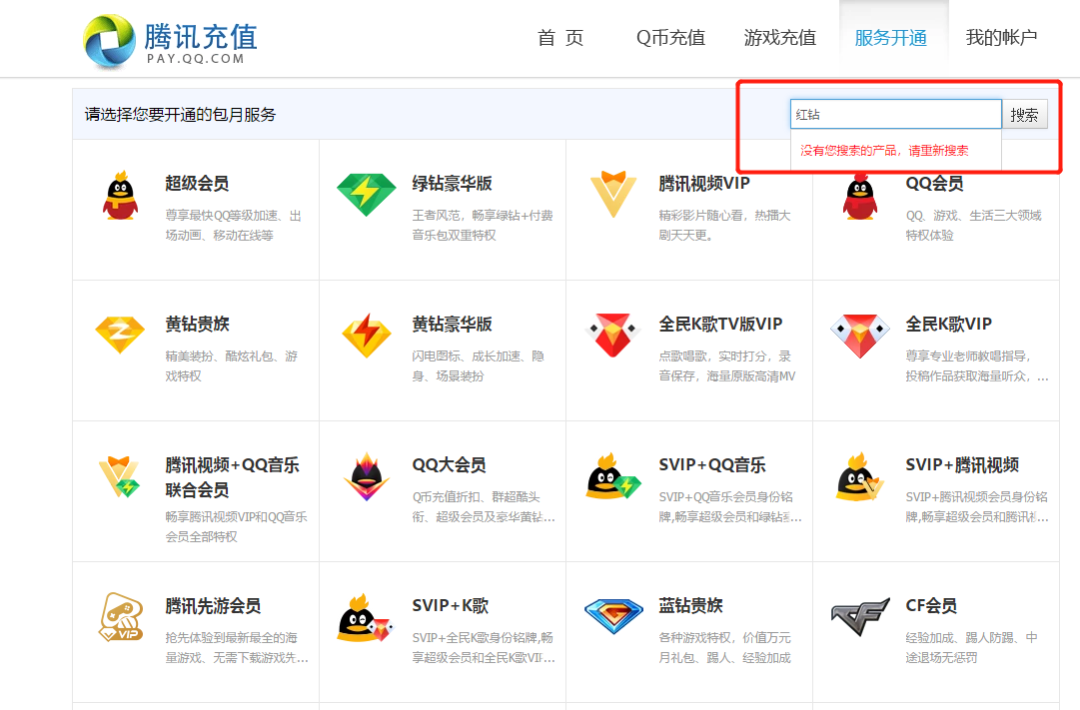Open the 超级会员 title link
The image size is (1080, 710).
(197, 183)
